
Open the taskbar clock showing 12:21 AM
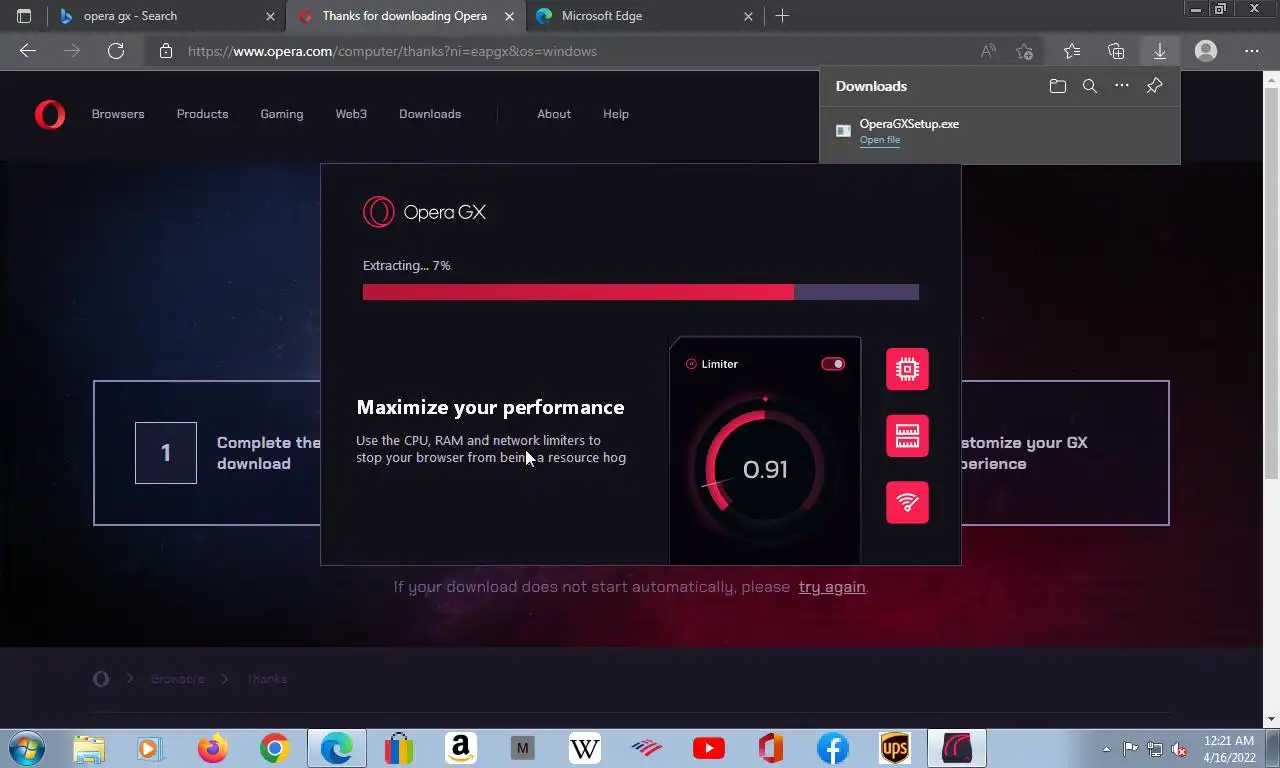(1229, 749)
